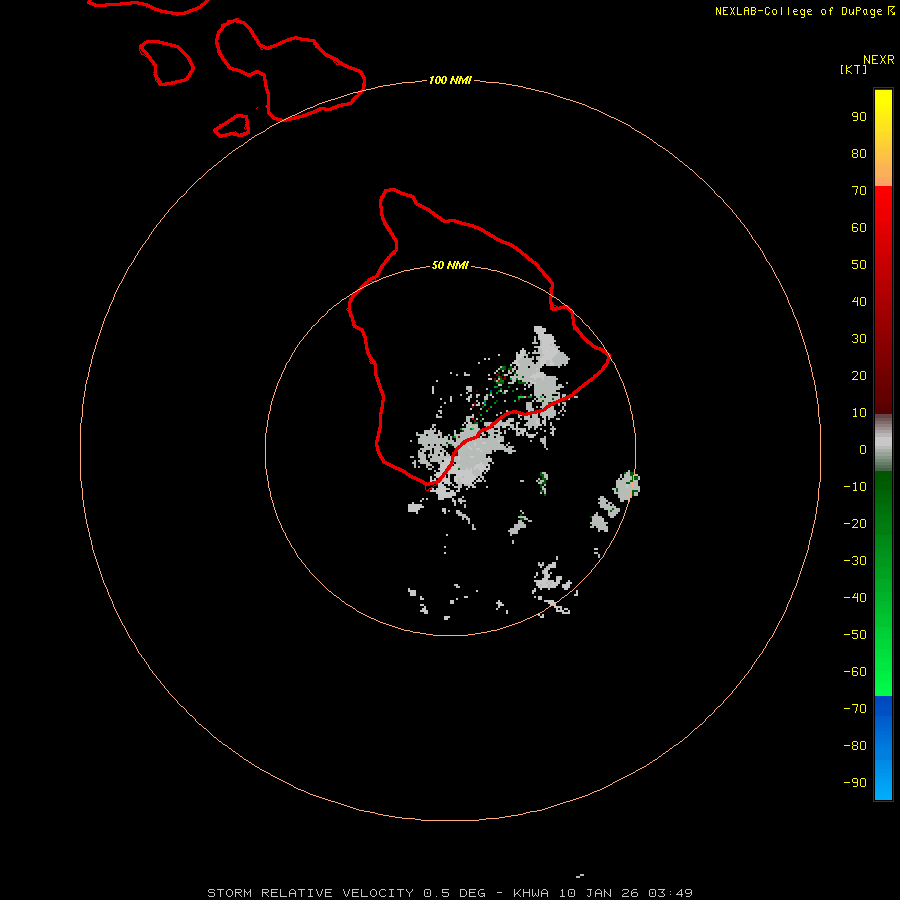
Task: Click the [KT] units label
Action: point(854,69)
